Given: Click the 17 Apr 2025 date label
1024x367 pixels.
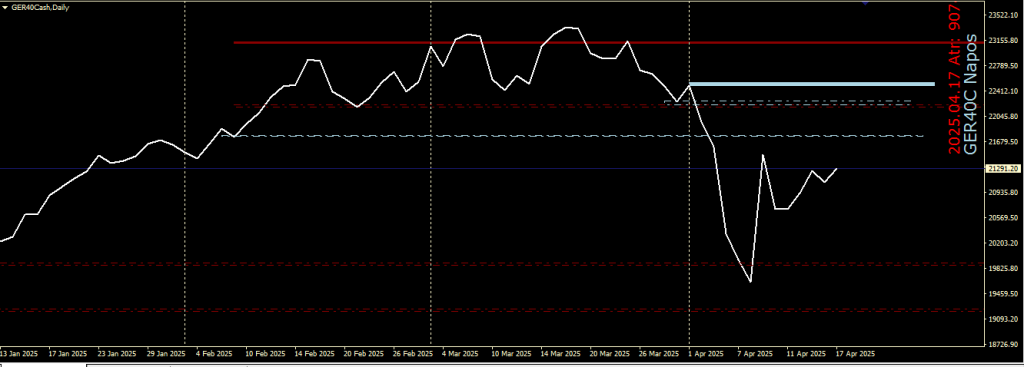Looking at the screenshot, I should (855, 353).
